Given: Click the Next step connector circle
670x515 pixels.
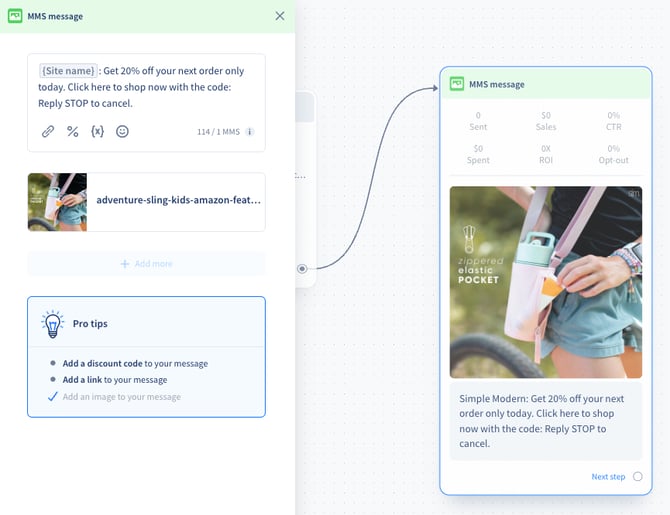Looking at the screenshot, I should coord(638,477).
